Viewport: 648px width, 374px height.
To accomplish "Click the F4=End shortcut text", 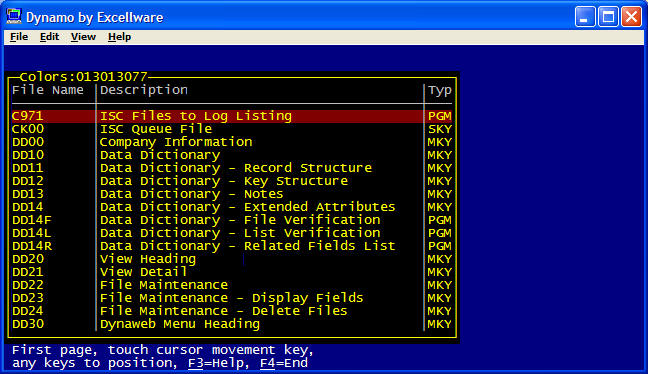I will 284,363.
